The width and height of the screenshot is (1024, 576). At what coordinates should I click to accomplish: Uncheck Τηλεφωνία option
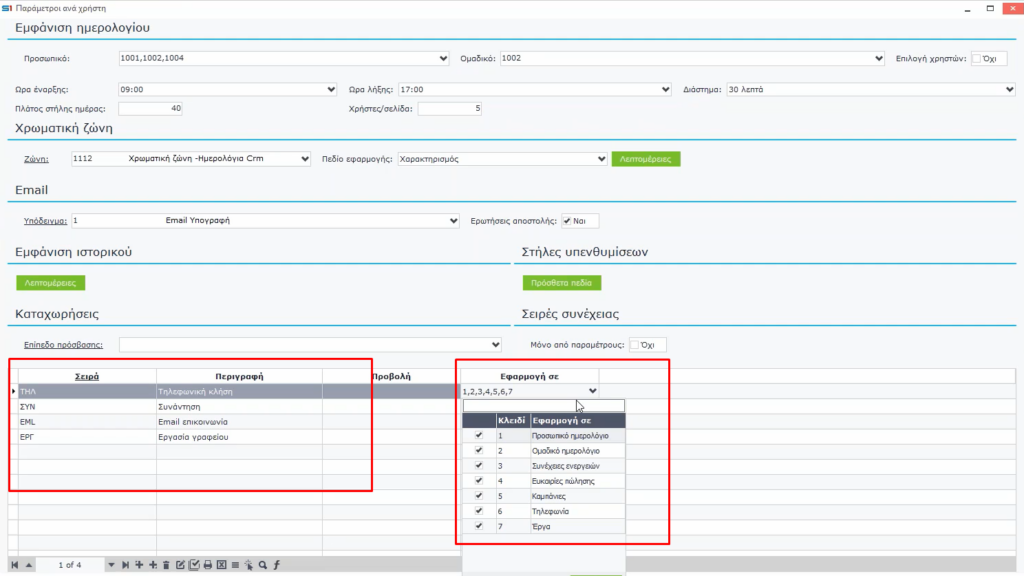479,511
